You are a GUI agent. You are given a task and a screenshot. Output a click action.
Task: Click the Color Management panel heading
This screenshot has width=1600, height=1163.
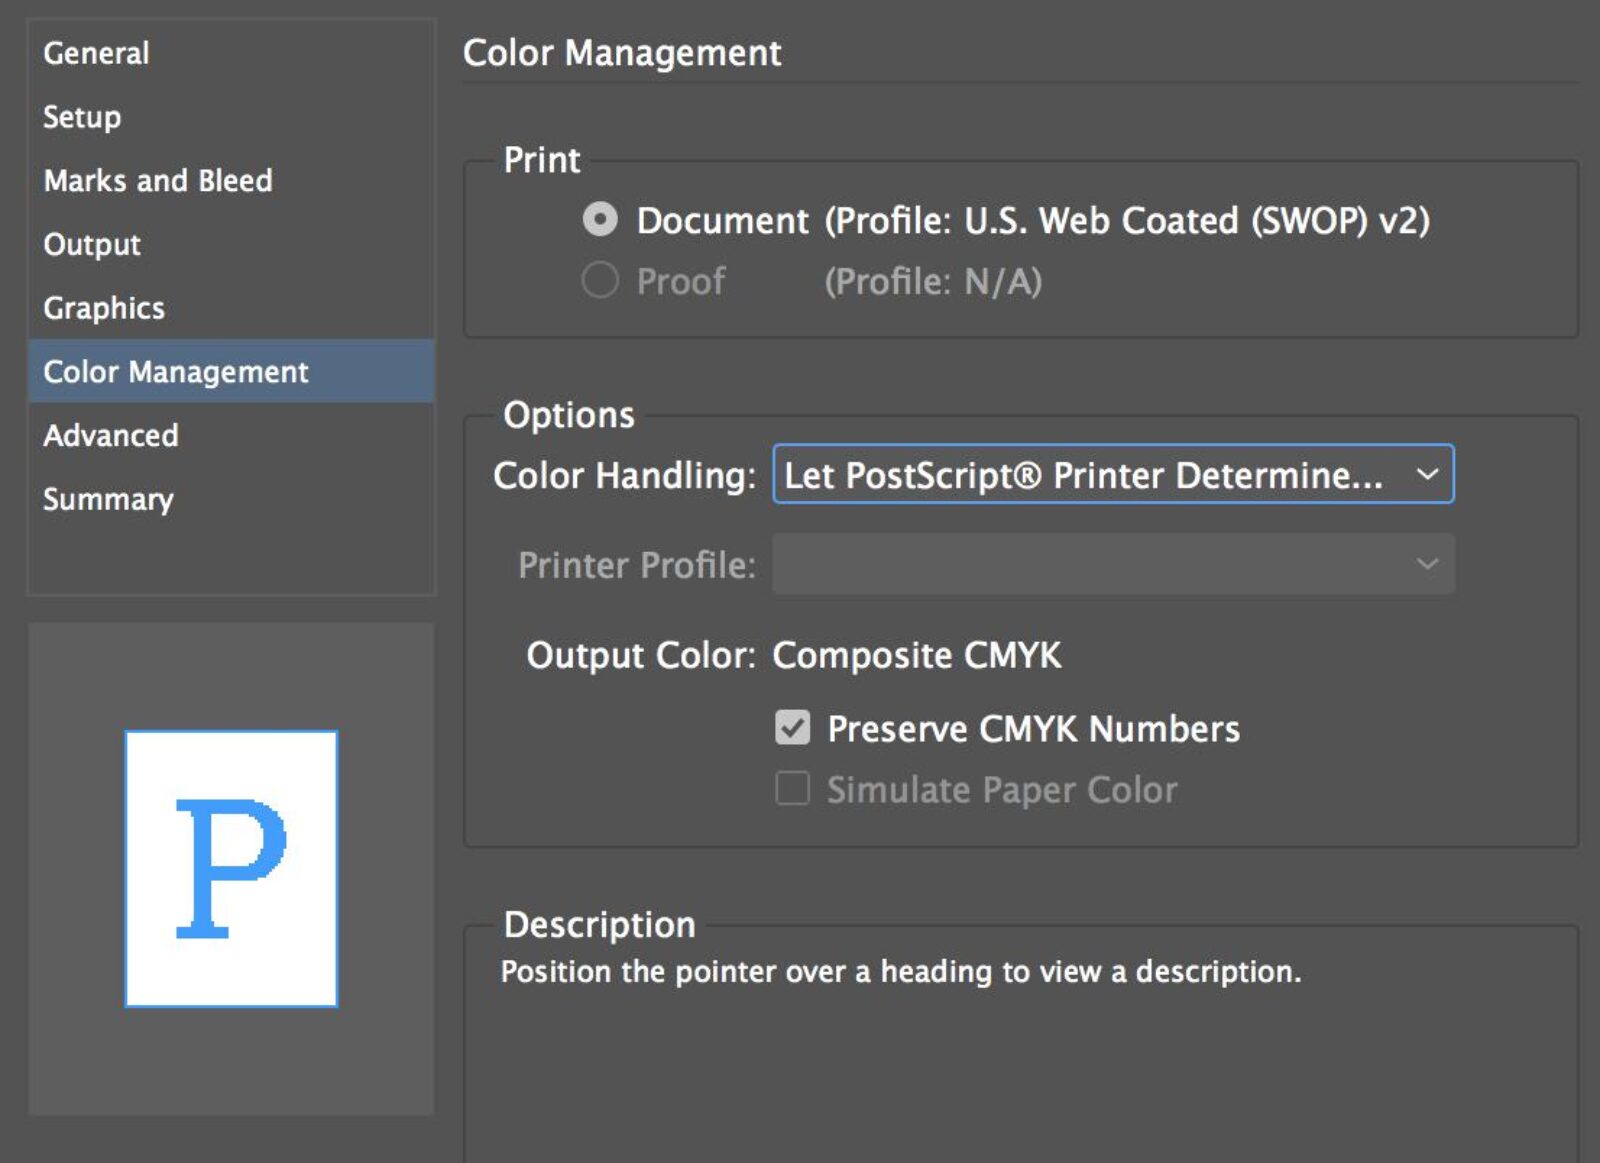pyautogui.click(x=622, y=54)
